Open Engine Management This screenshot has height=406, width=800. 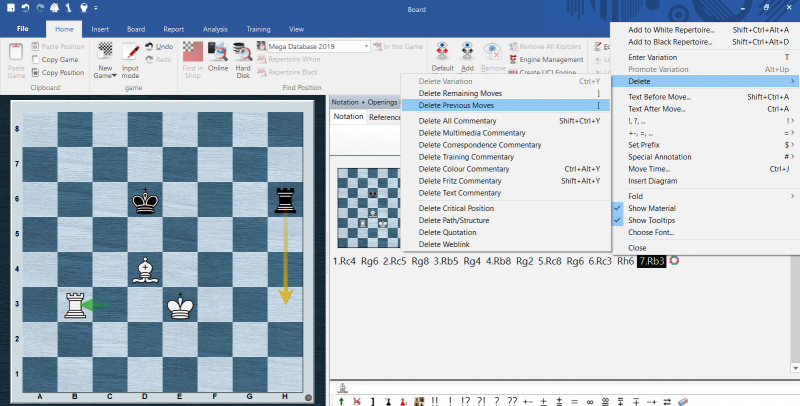(x=546, y=60)
